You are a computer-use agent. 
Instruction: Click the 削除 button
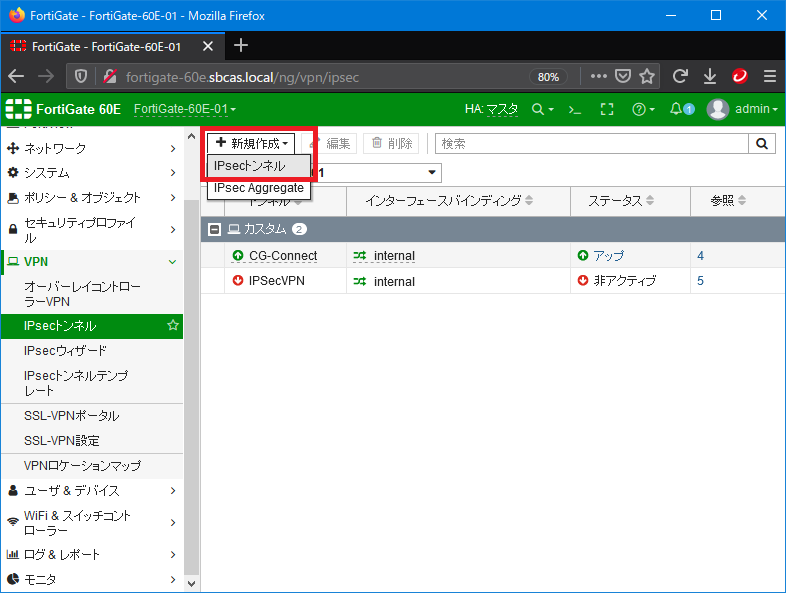(391, 143)
